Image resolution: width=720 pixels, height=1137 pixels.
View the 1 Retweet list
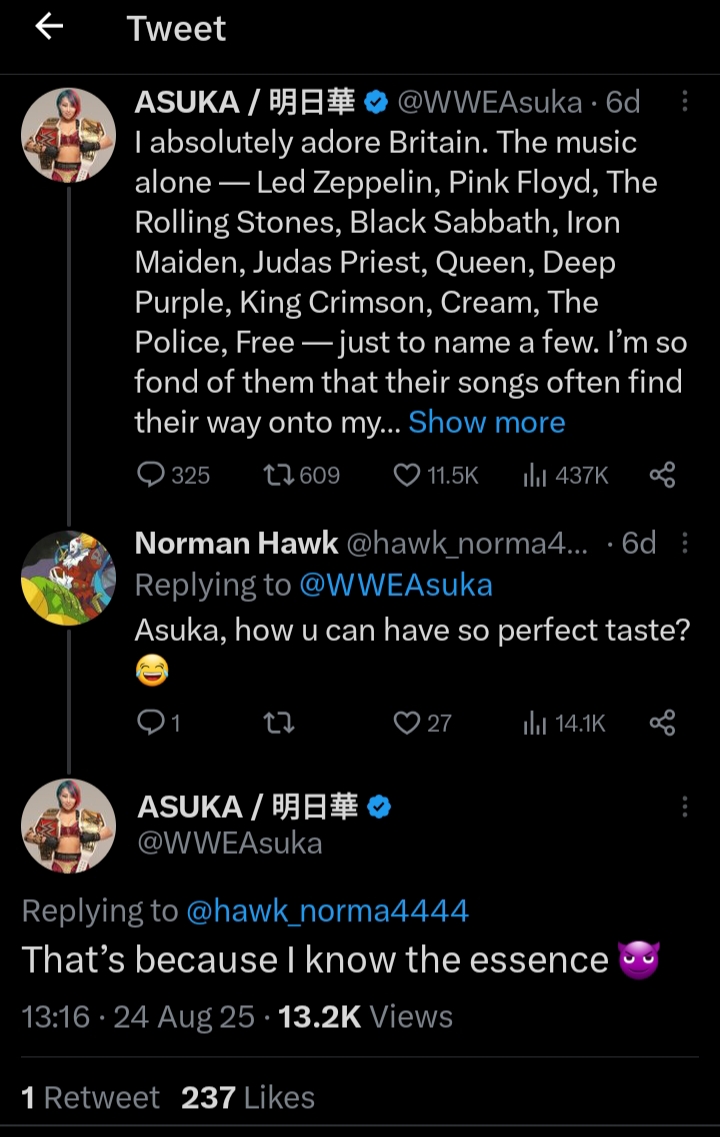(x=90, y=1097)
